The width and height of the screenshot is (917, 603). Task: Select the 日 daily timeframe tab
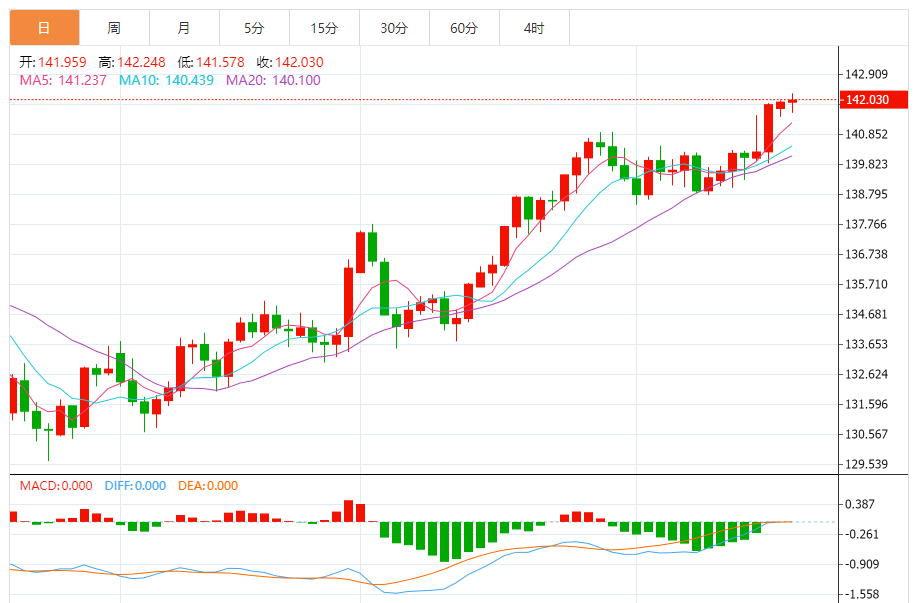tap(44, 27)
